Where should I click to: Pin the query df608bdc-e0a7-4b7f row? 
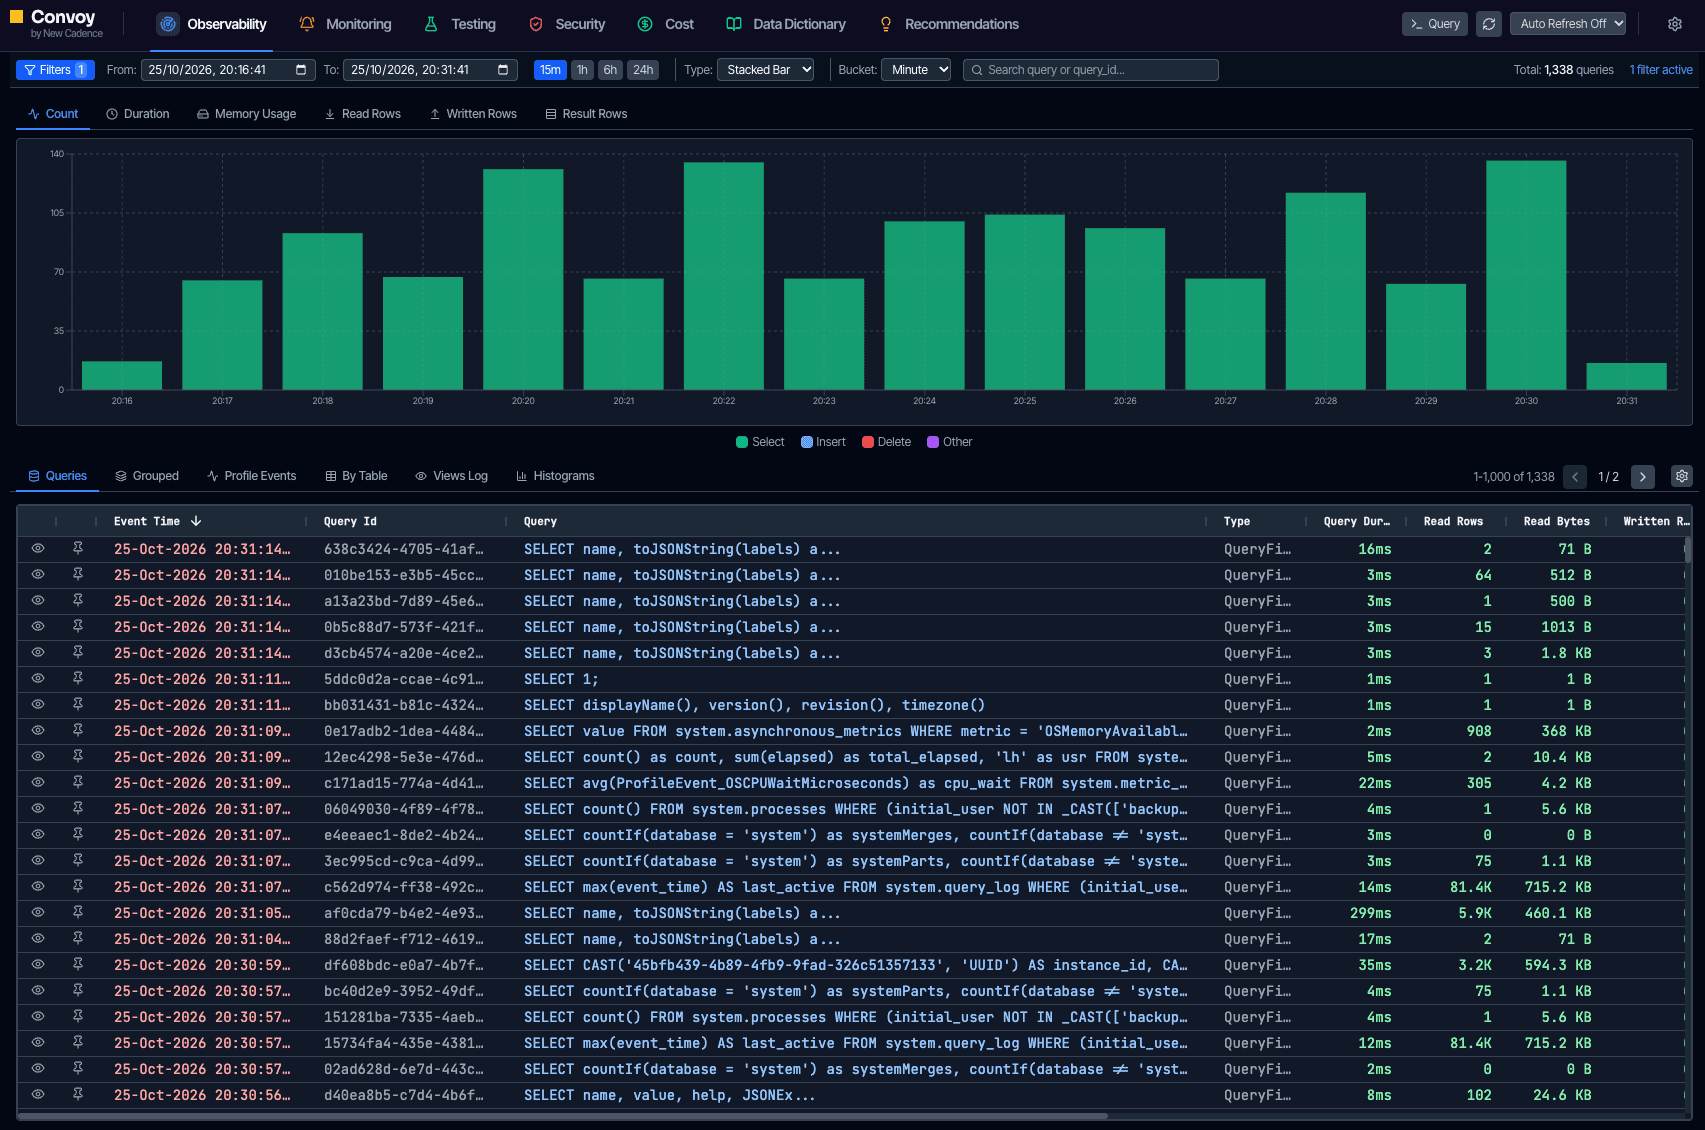coord(78,964)
